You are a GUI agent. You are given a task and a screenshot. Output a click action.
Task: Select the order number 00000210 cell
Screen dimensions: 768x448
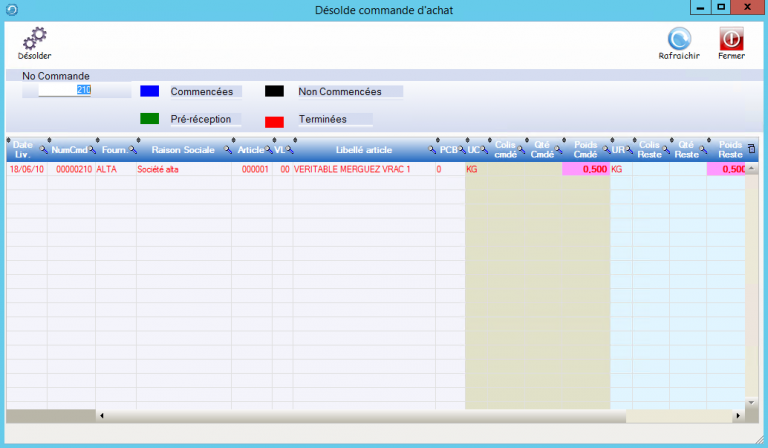tap(73, 170)
